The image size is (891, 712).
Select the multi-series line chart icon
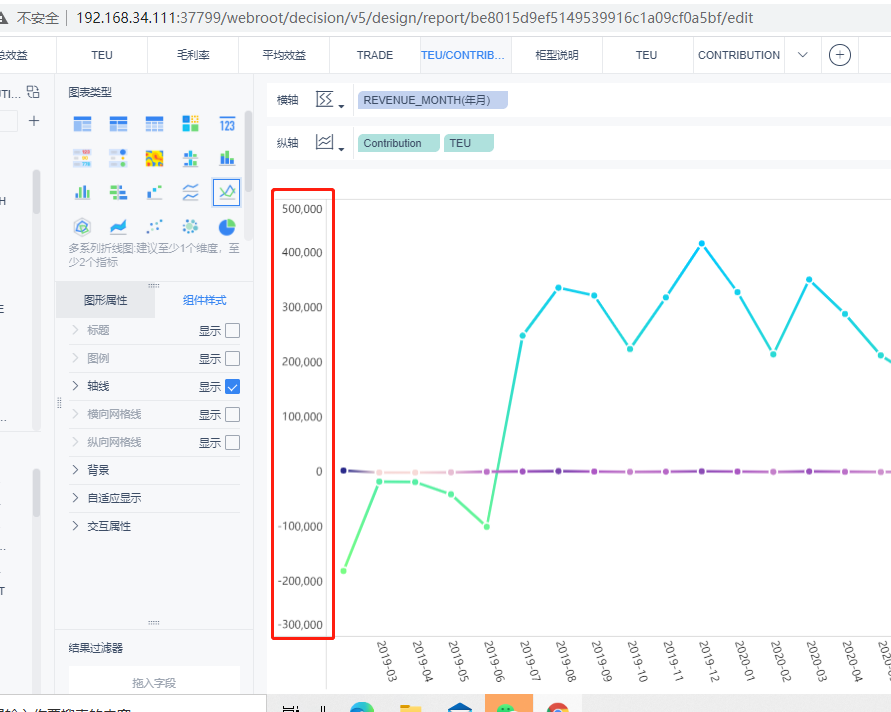227,193
